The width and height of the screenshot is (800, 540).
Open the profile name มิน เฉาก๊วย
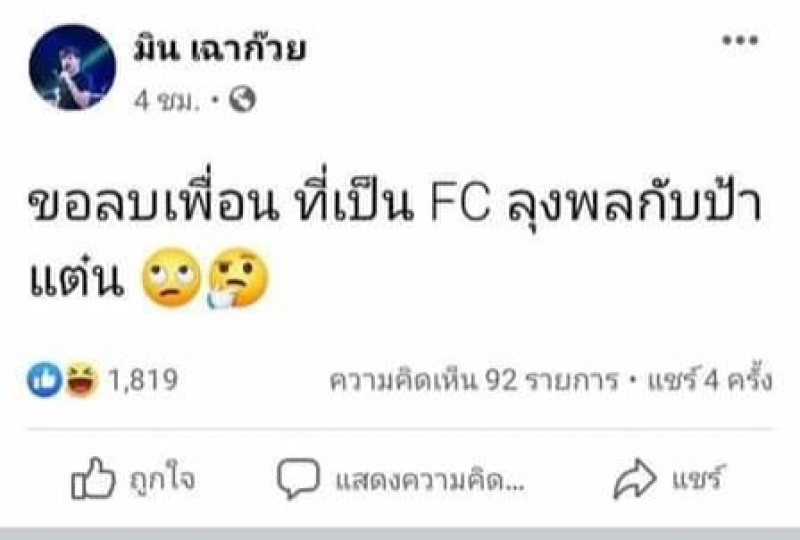click(x=219, y=51)
